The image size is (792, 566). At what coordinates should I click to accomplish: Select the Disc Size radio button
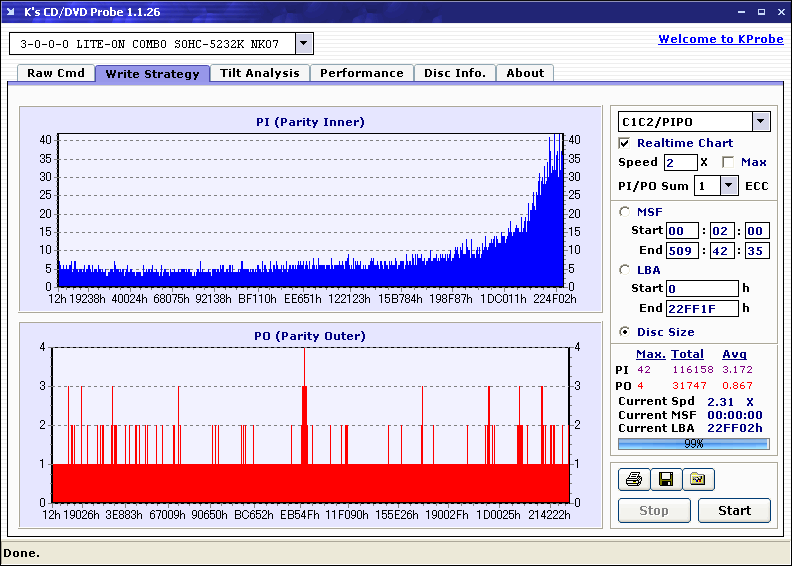(x=625, y=332)
